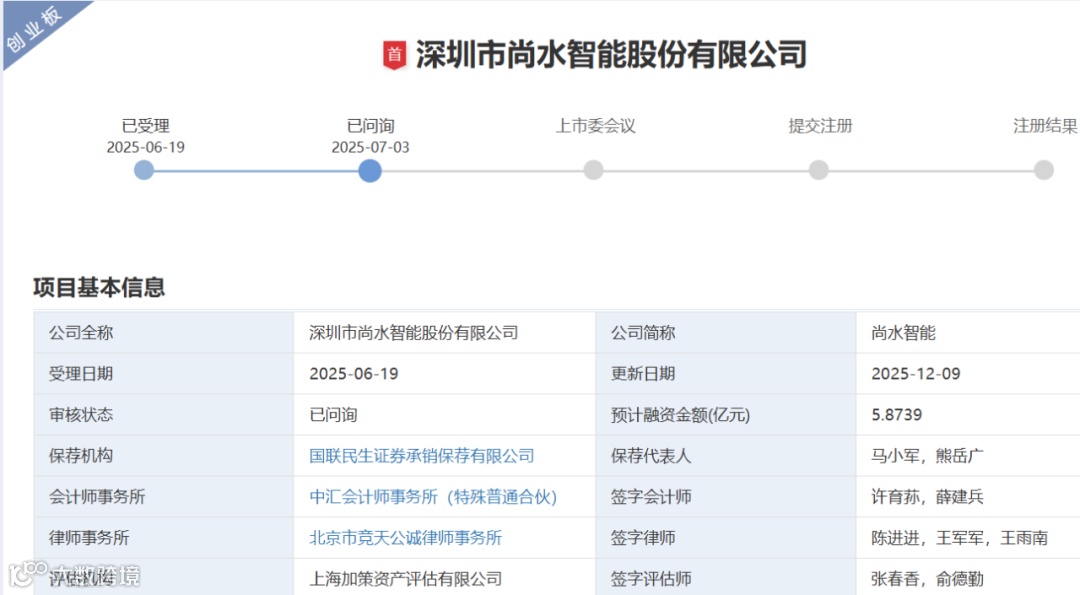This screenshot has width=1080, height=595.
Task: Click the 受理日期 label cell
Action: click(x=164, y=374)
